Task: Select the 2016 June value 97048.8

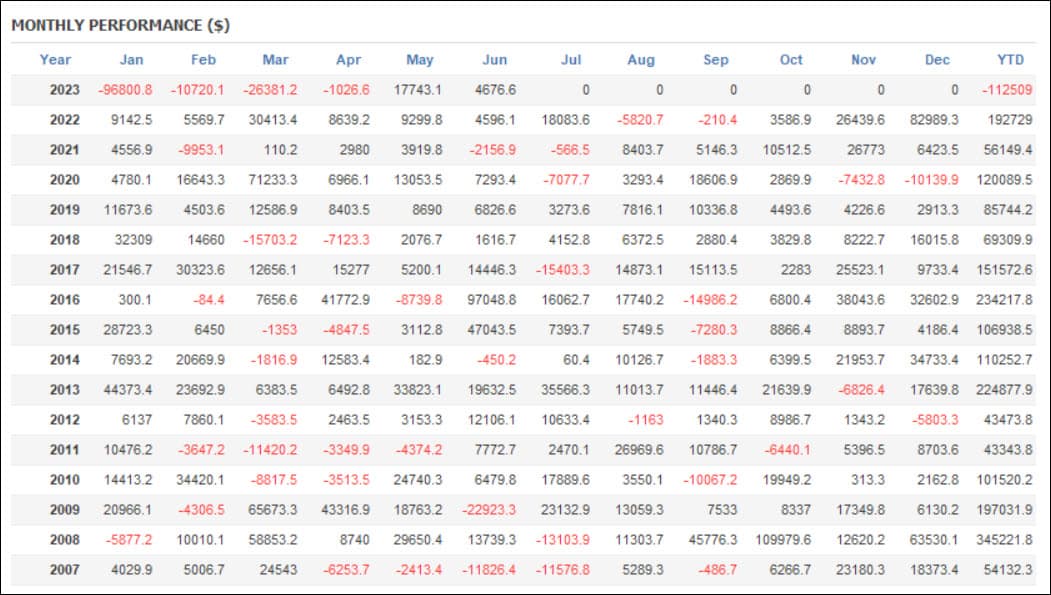Action: pyautogui.click(x=491, y=300)
